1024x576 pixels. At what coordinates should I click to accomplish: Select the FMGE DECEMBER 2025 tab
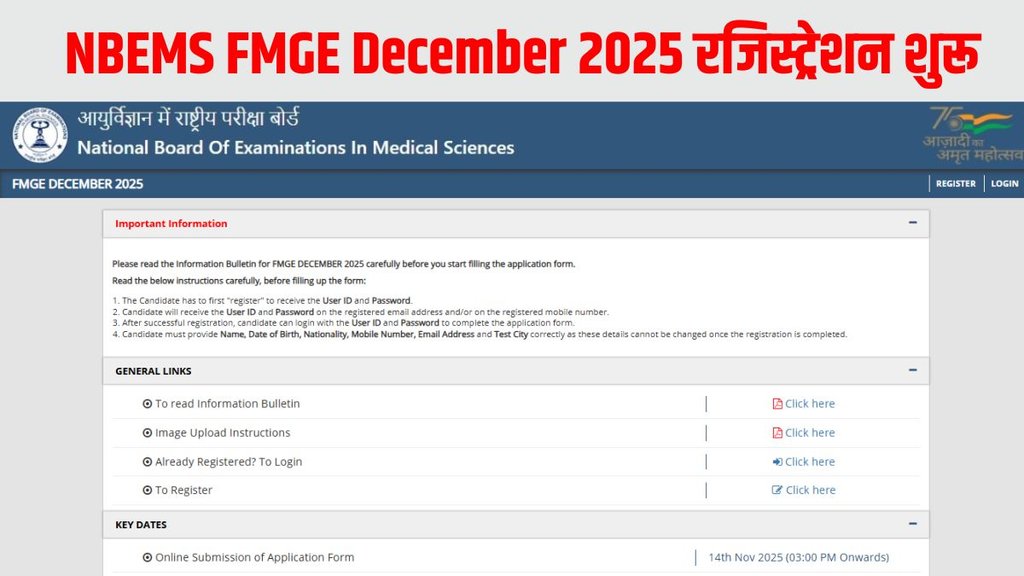(x=76, y=184)
